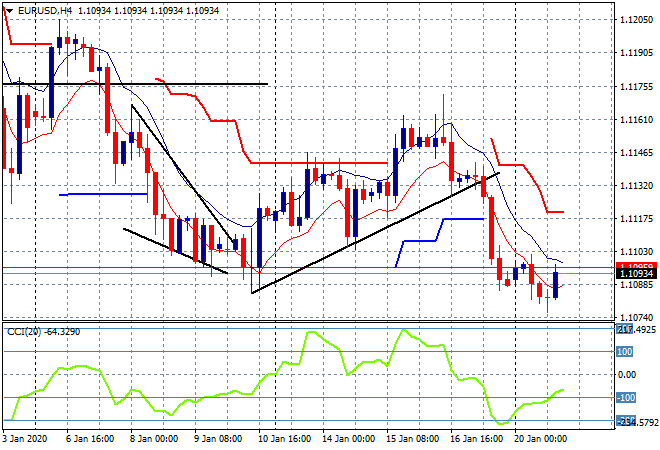Open the chart menu triangle beside EURUSD,H4
Screen dimensions: 660x450
(x=9, y=11)
